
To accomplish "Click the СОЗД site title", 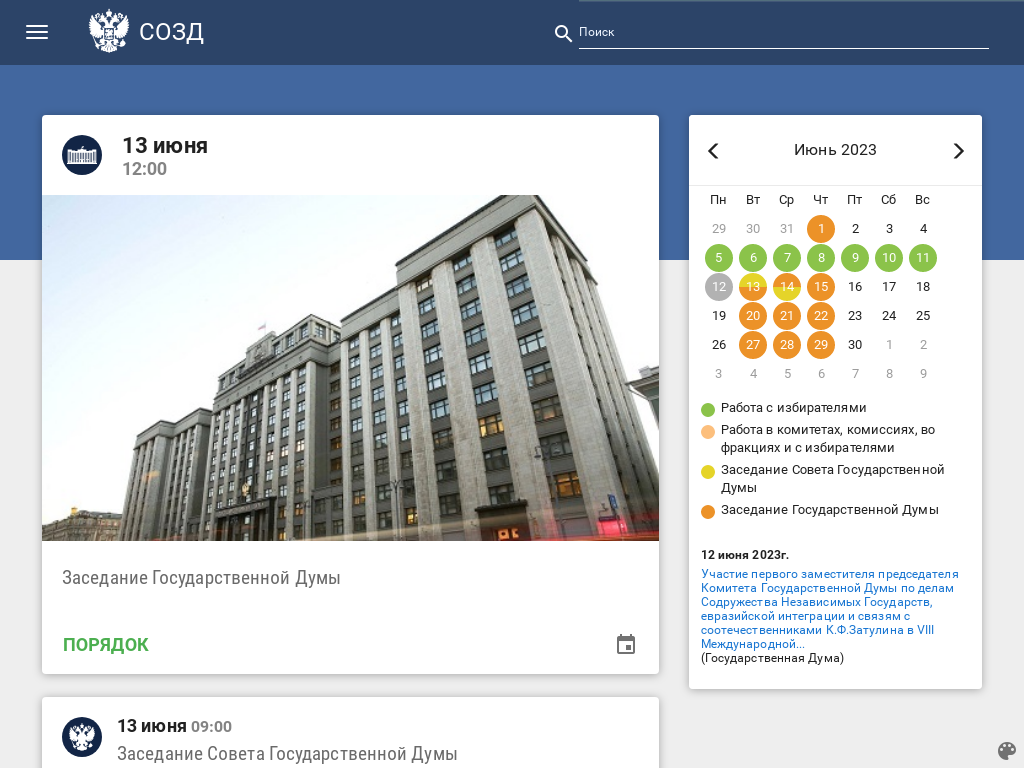I will click(x=172, y=32).
